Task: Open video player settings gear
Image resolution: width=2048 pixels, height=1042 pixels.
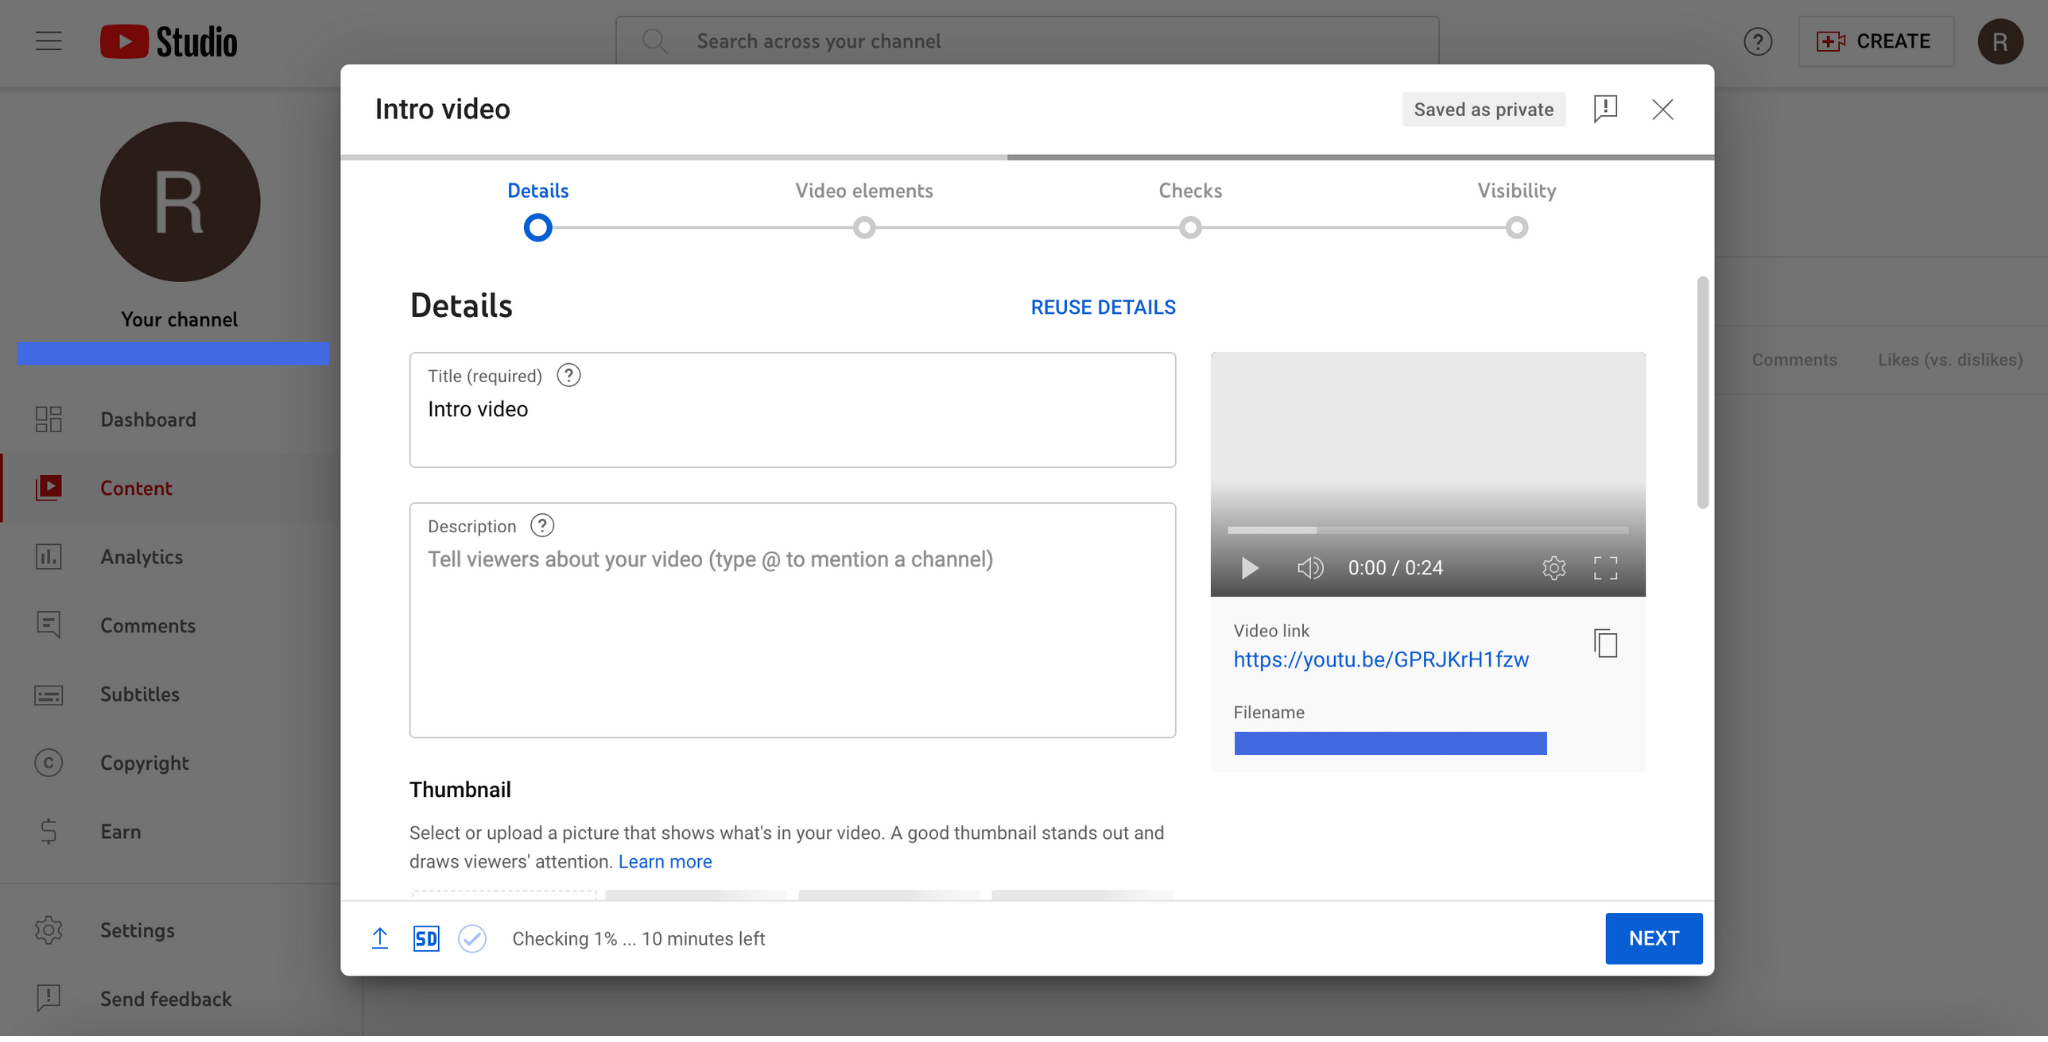Action: (1553, 568)
